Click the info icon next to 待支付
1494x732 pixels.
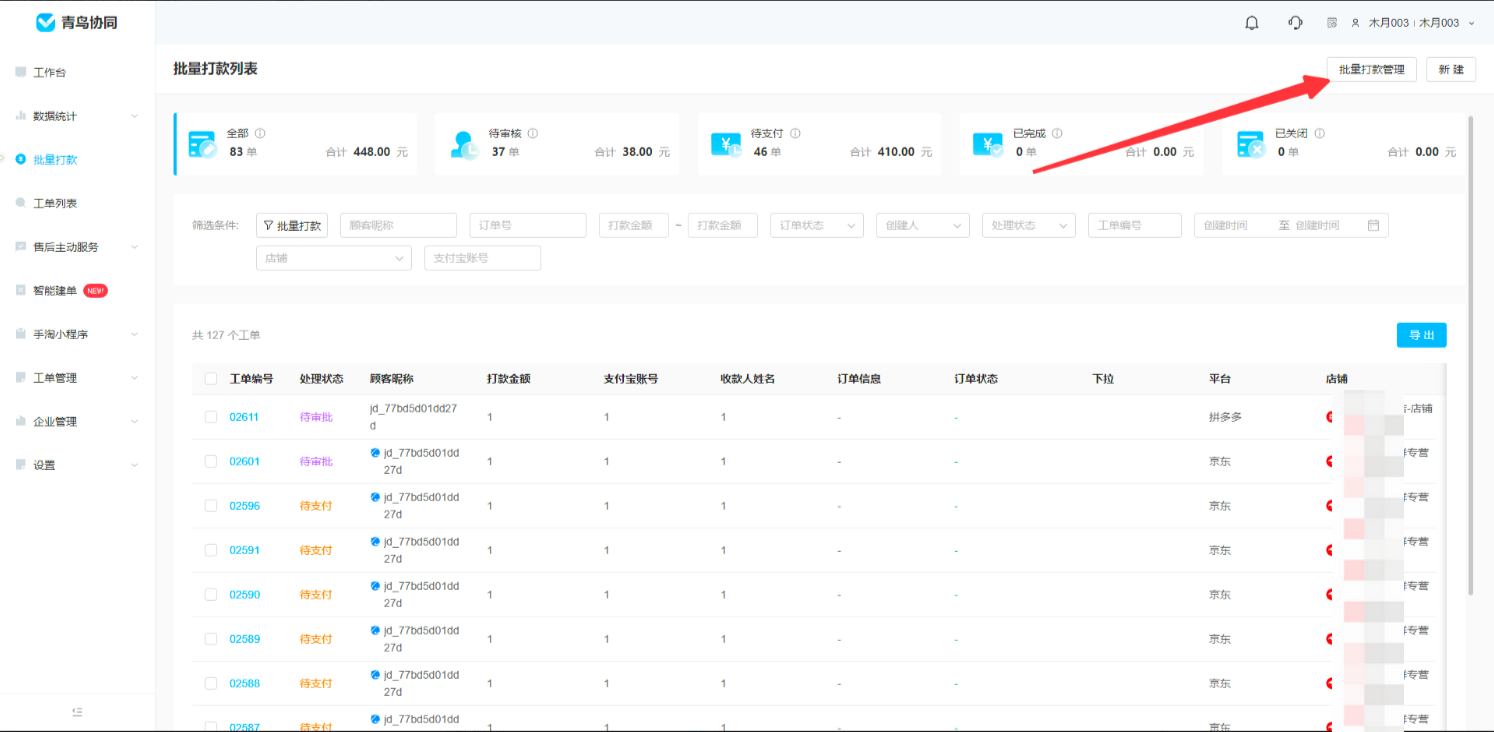[x=795, y=133]
